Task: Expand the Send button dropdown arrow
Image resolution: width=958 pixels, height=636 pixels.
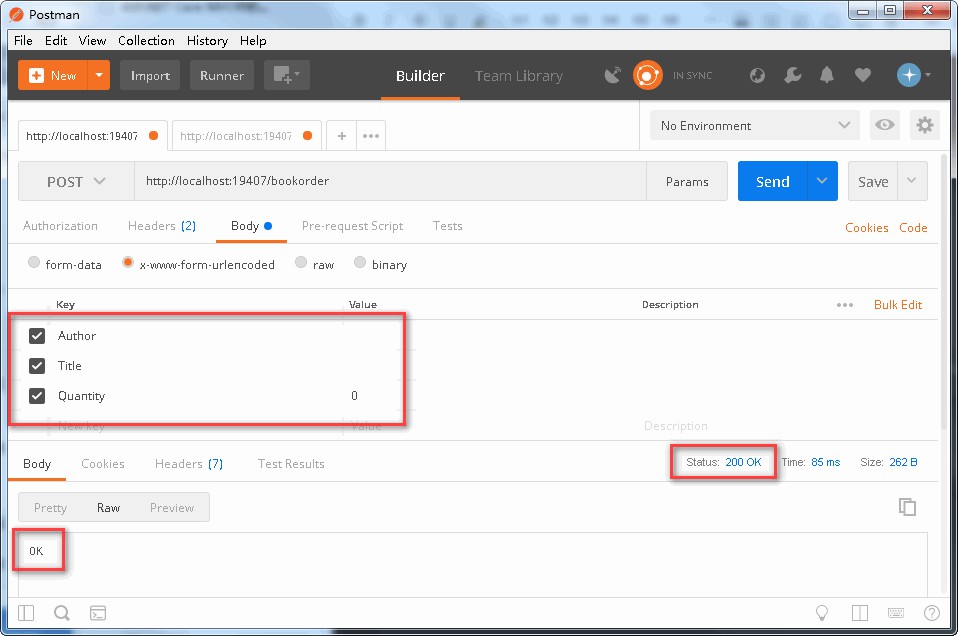Action: point(822,181)
